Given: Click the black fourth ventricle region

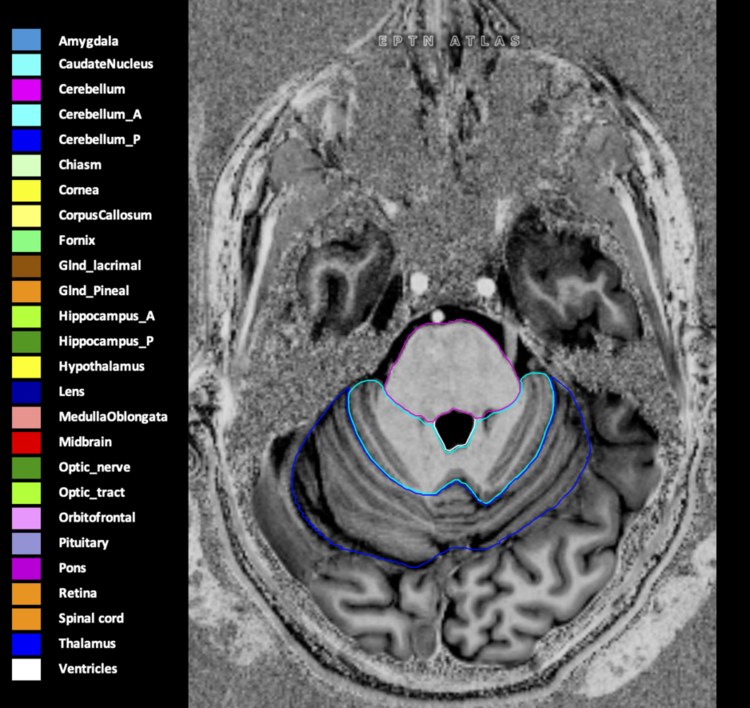Looking at the screenshot, I should [x=457, y=428].
